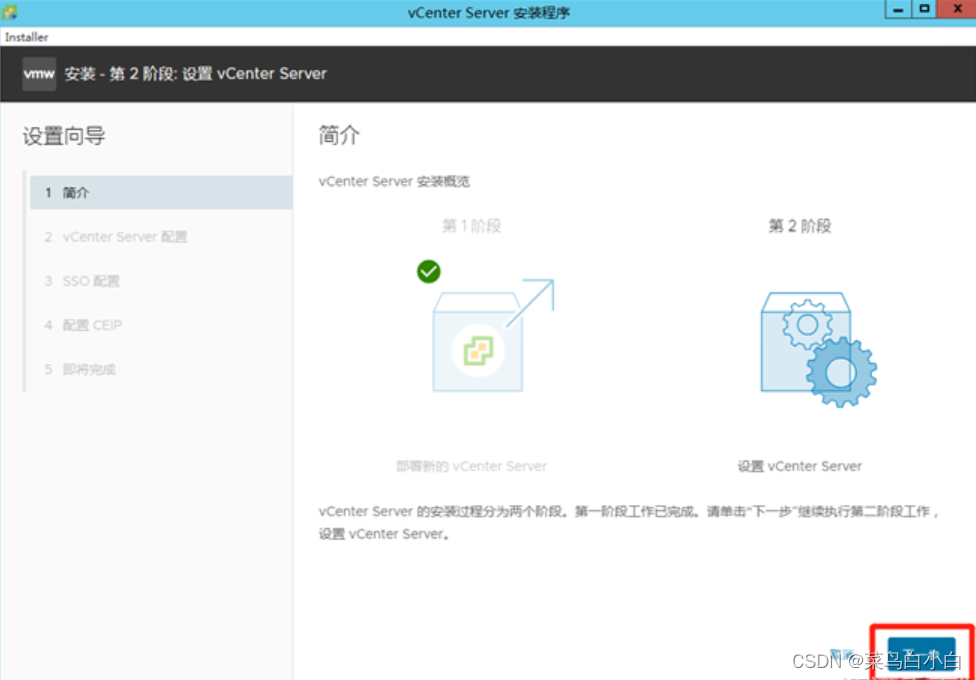The image size is (976, 680).
Task: Click the vCenter app icon in title bar
Action: click(x=9, y=11)
